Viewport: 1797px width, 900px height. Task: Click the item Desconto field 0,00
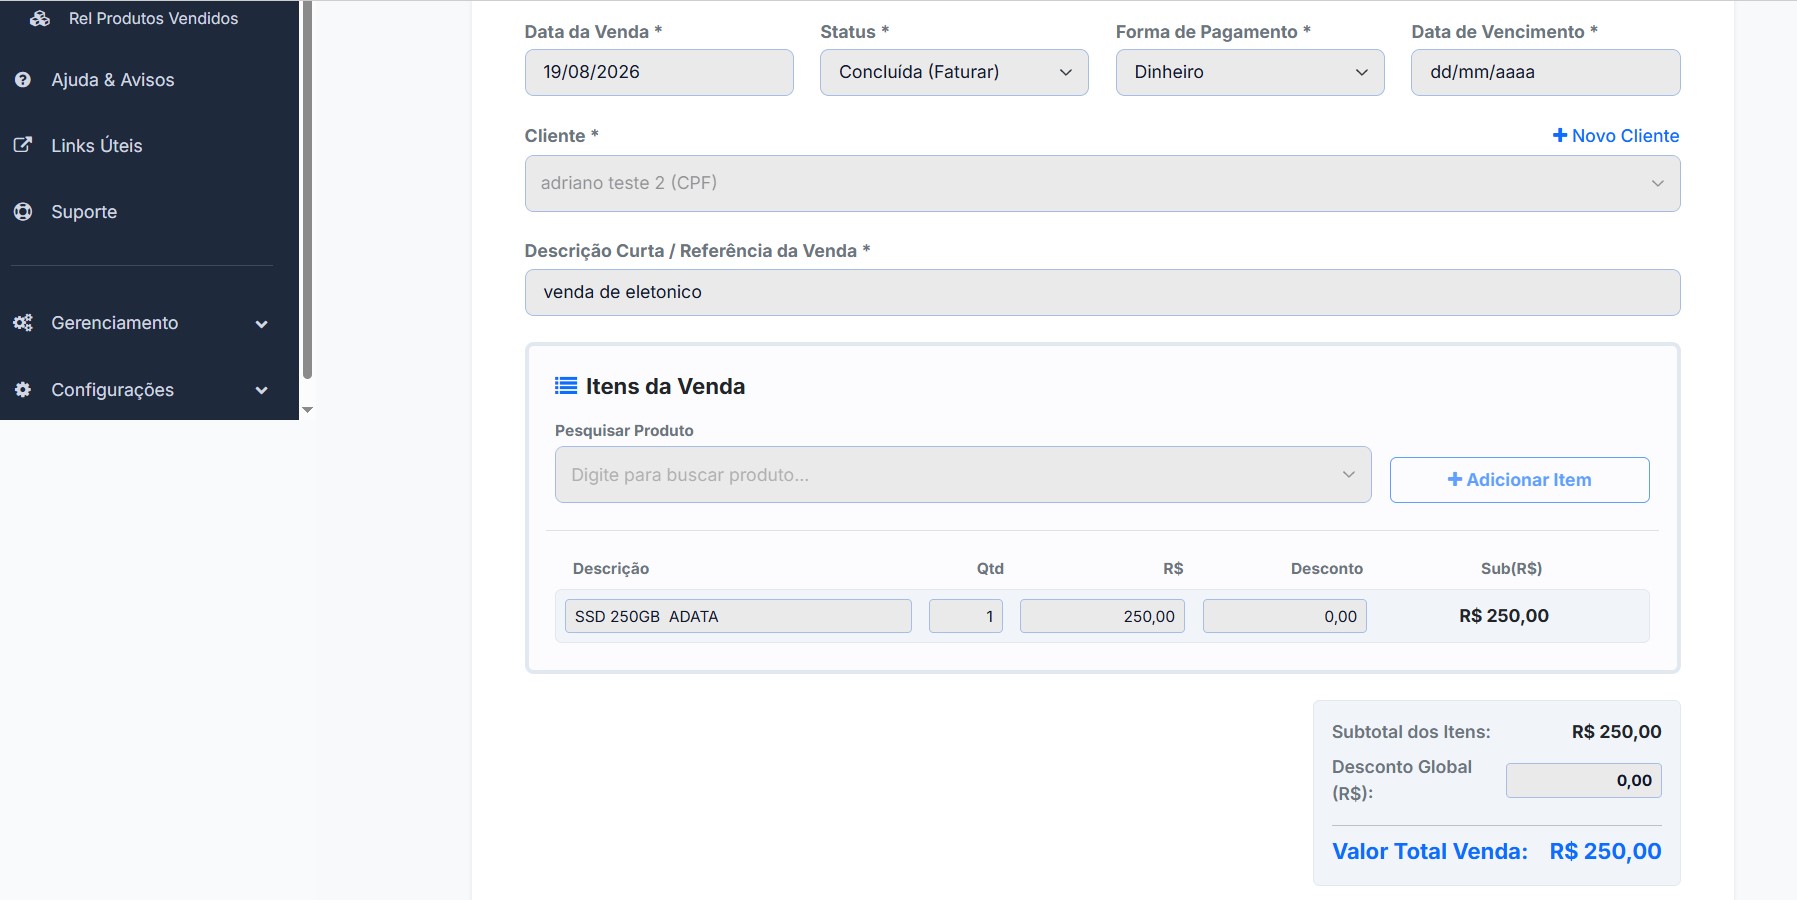click(1284, 616)
